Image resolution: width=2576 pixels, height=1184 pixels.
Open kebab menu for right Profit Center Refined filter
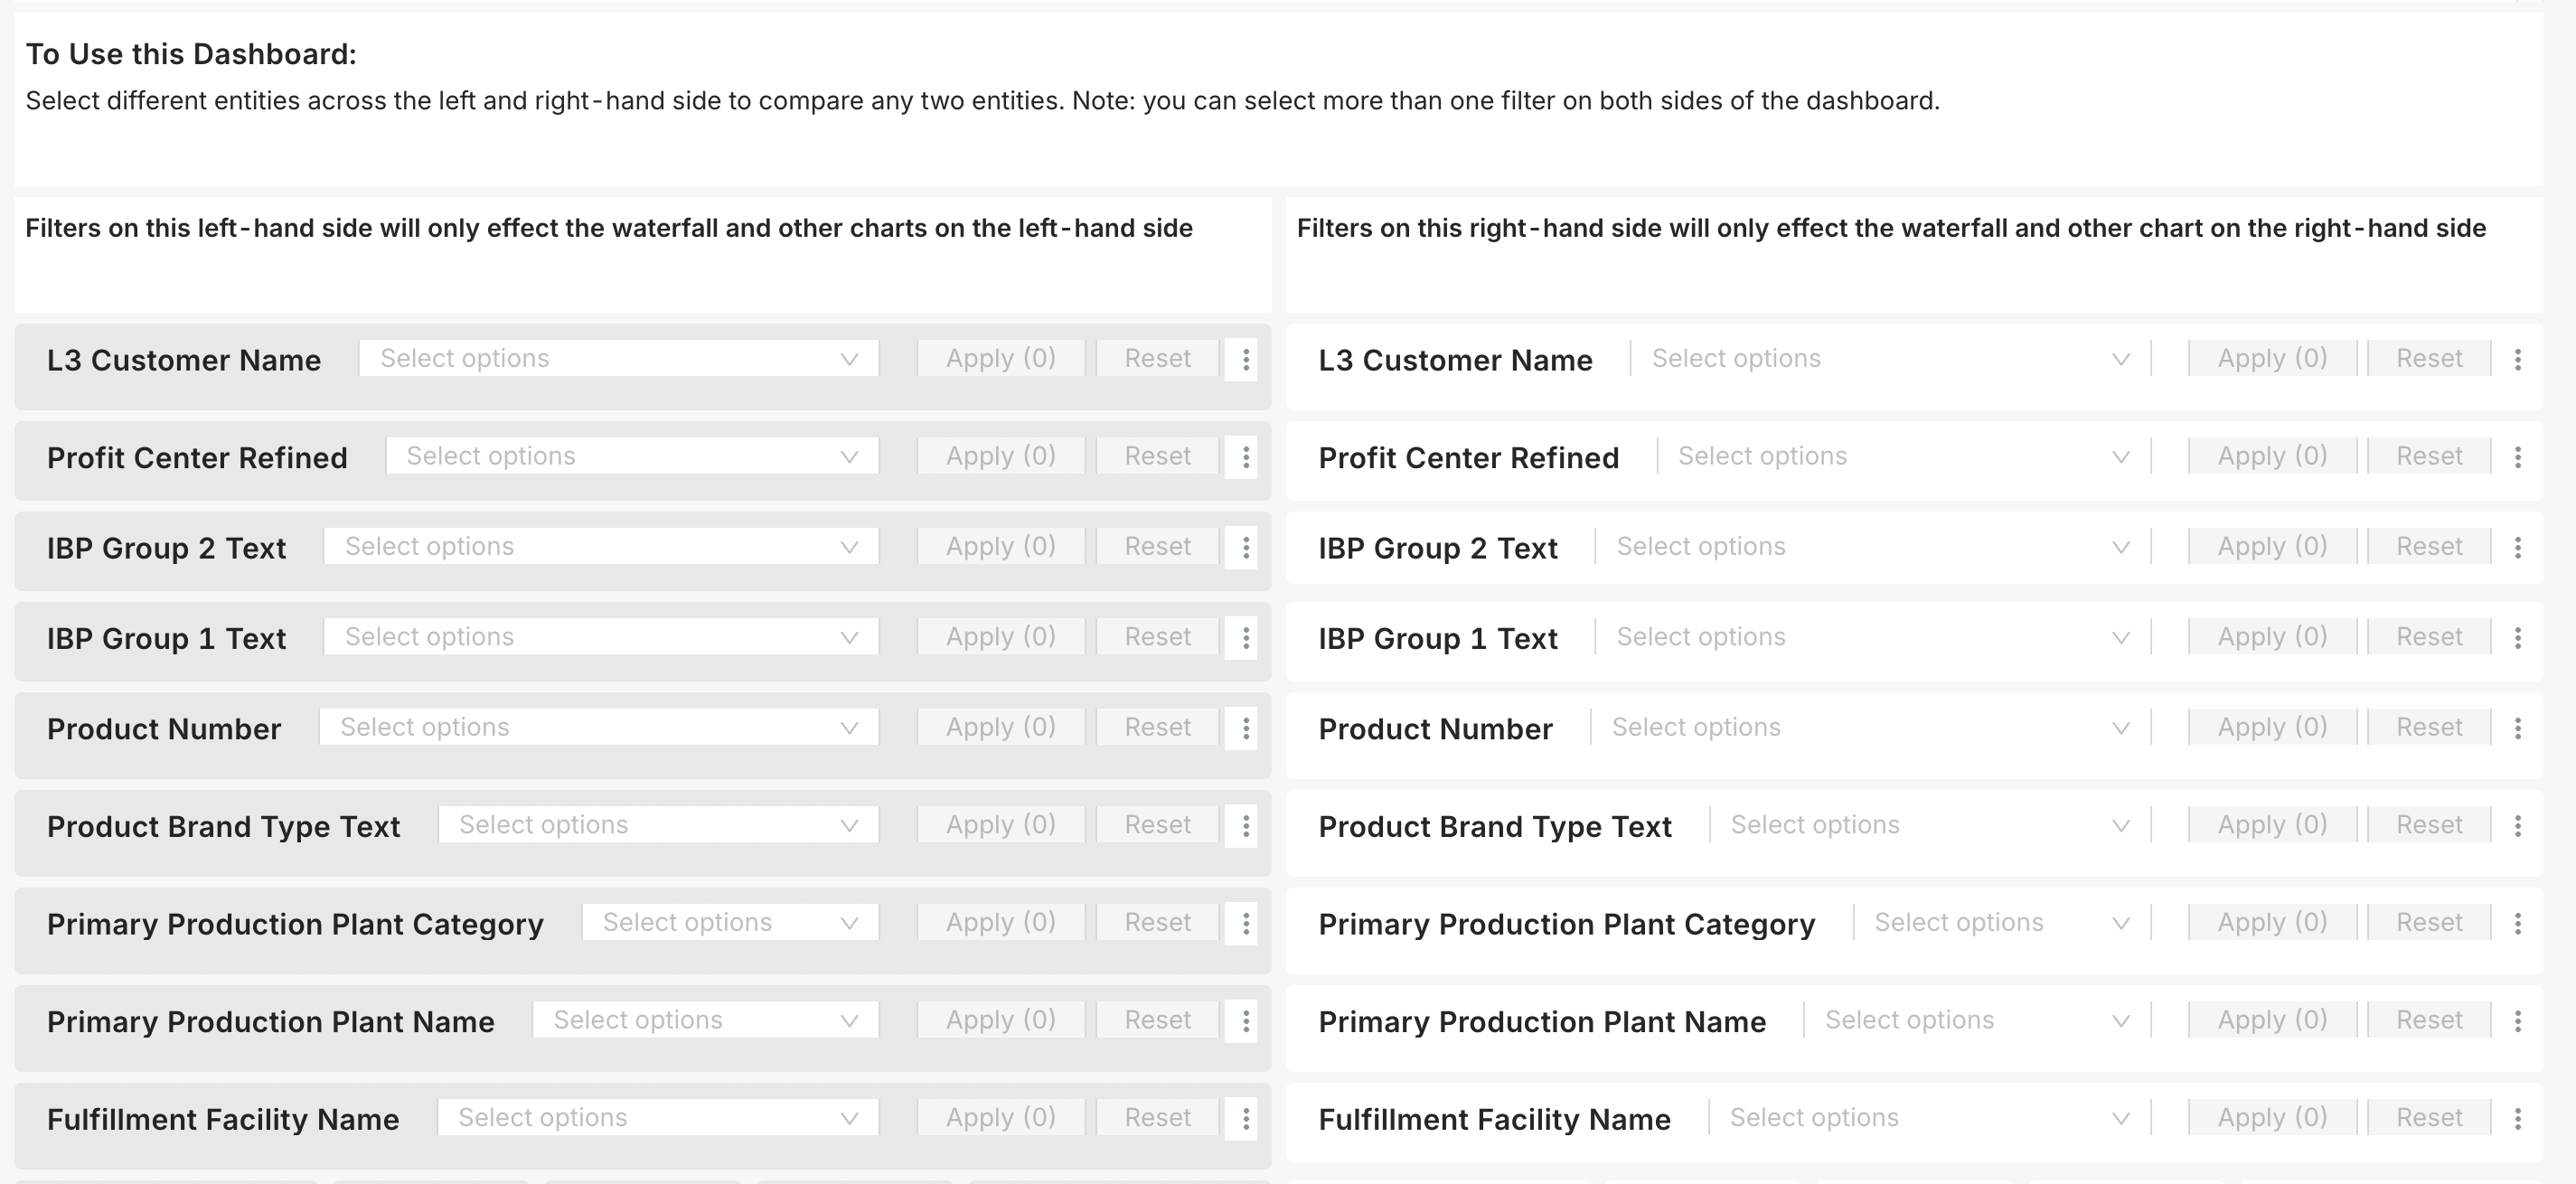pos(2518,456)
